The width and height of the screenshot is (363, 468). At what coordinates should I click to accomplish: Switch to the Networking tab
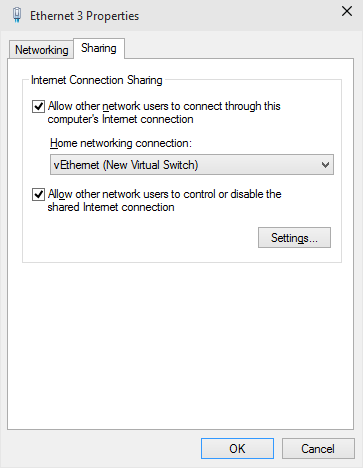point(41,50)
